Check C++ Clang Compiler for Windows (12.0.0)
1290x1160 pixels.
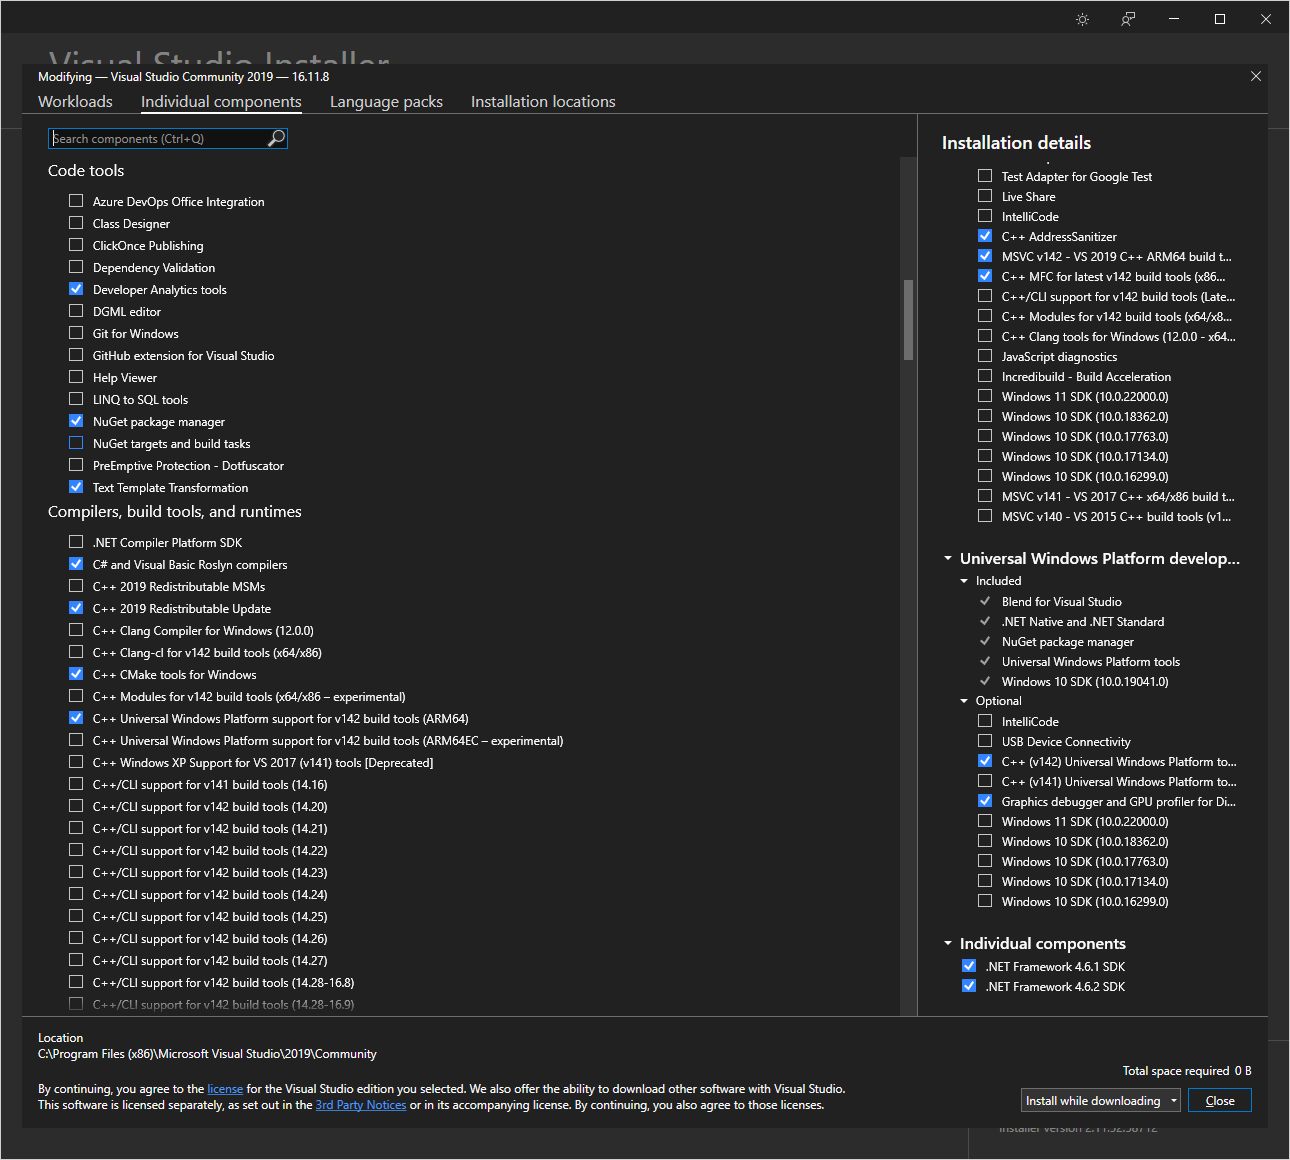(x=76, y=630)
